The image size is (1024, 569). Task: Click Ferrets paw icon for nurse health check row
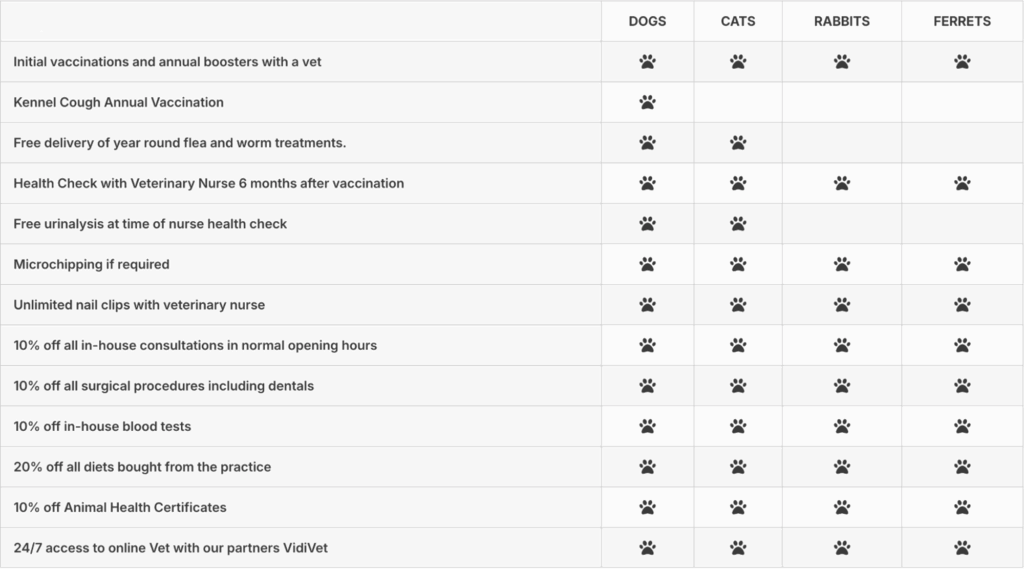click(x=962, y=183)
